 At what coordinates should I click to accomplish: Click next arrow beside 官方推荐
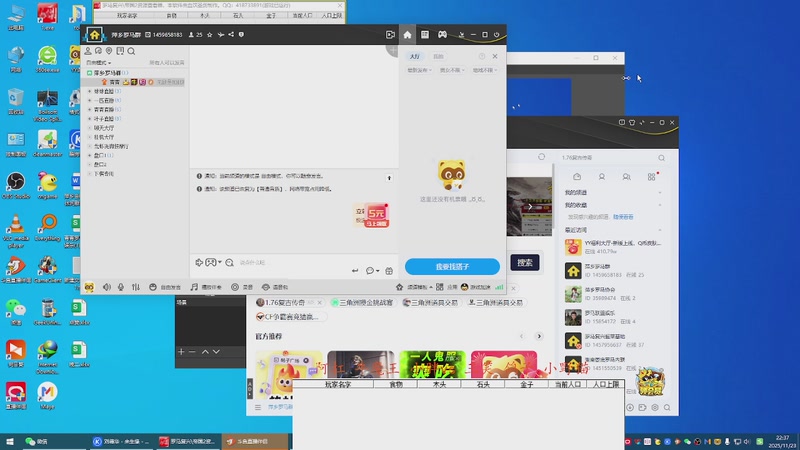[539, 336]
